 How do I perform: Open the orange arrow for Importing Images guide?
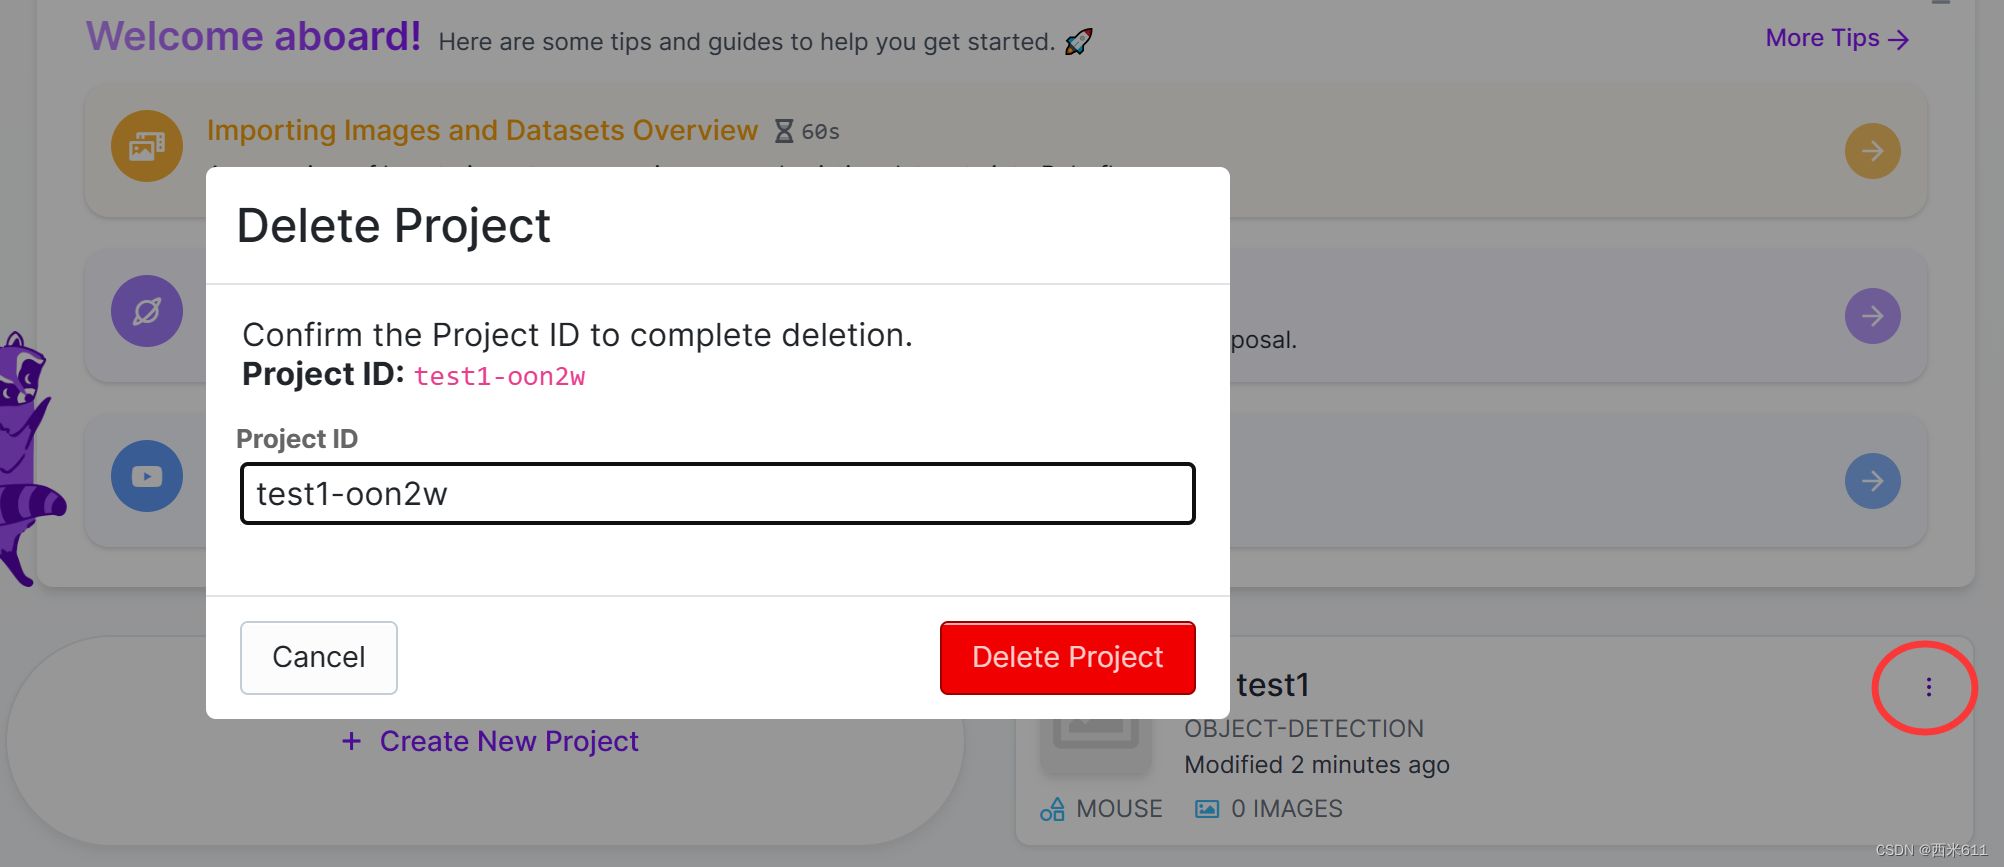pyautogui.click(x=1872, y=151)
